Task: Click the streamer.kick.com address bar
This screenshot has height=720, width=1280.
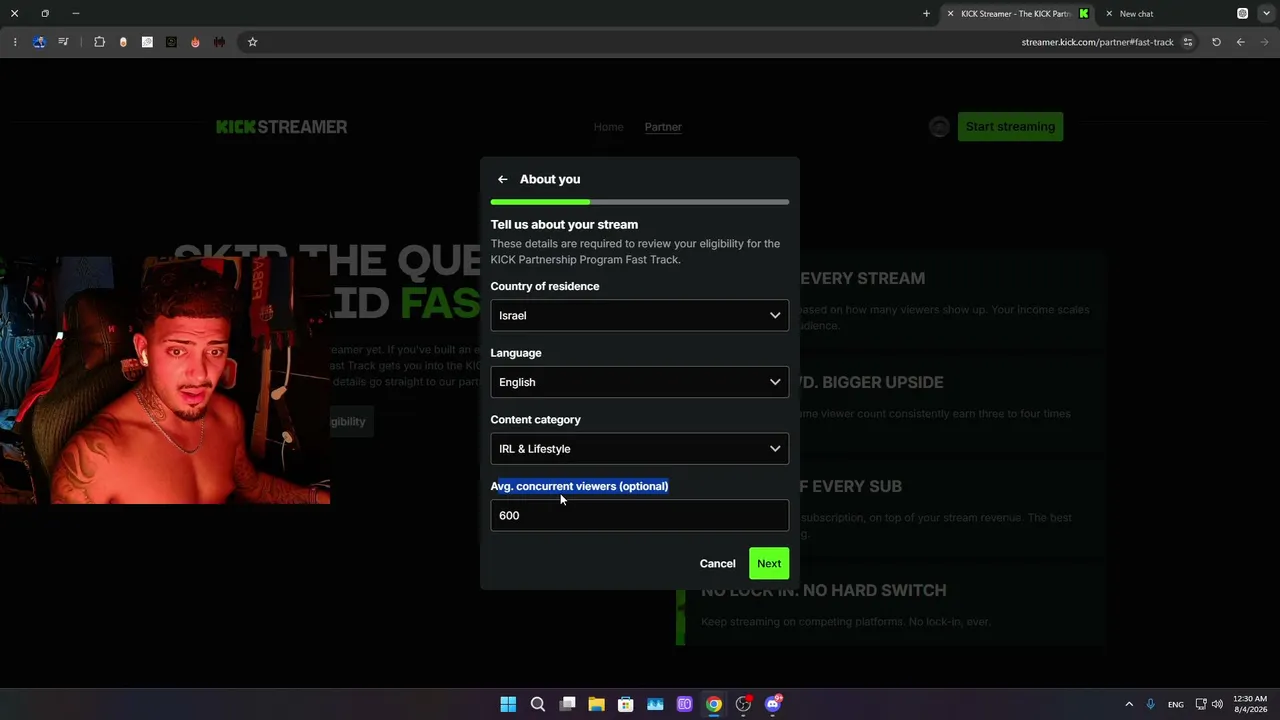Action: tap(1097, 42)
